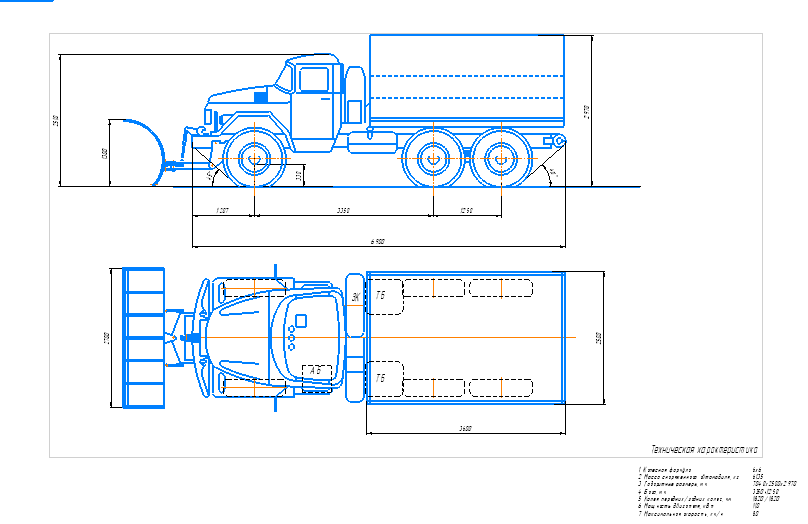Select the middle axle wheel in side view
The image size is (808, 524).
tap(433, 159)
